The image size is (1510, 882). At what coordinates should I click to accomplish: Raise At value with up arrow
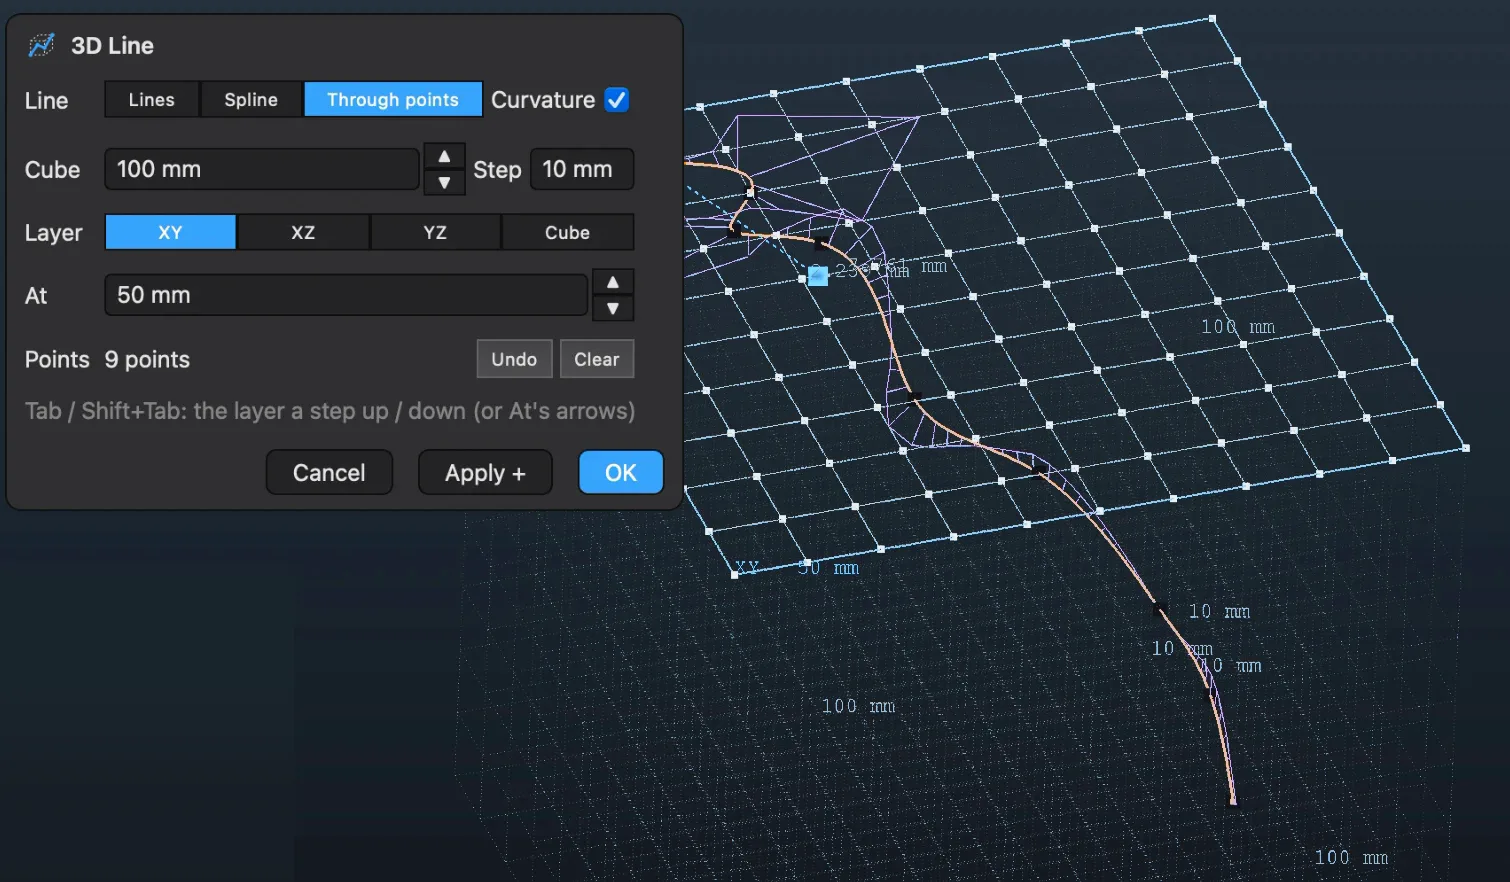613,283
